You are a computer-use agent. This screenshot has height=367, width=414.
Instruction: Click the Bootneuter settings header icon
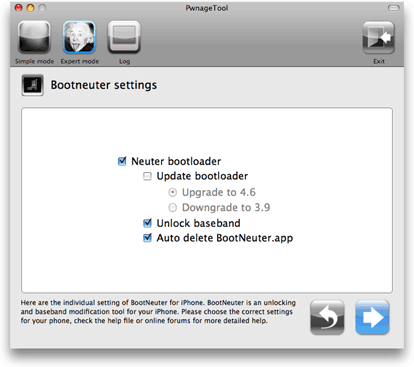[x=33, y=85]
